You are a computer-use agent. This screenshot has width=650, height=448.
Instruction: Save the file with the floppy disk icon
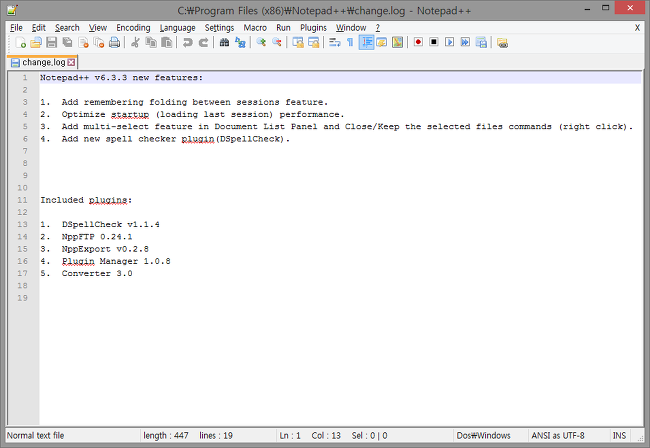[x=51, y=43]
